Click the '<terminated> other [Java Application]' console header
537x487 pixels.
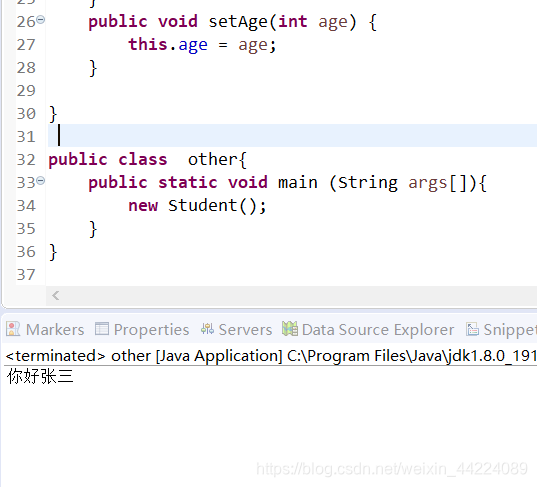[x=144, y=356]
